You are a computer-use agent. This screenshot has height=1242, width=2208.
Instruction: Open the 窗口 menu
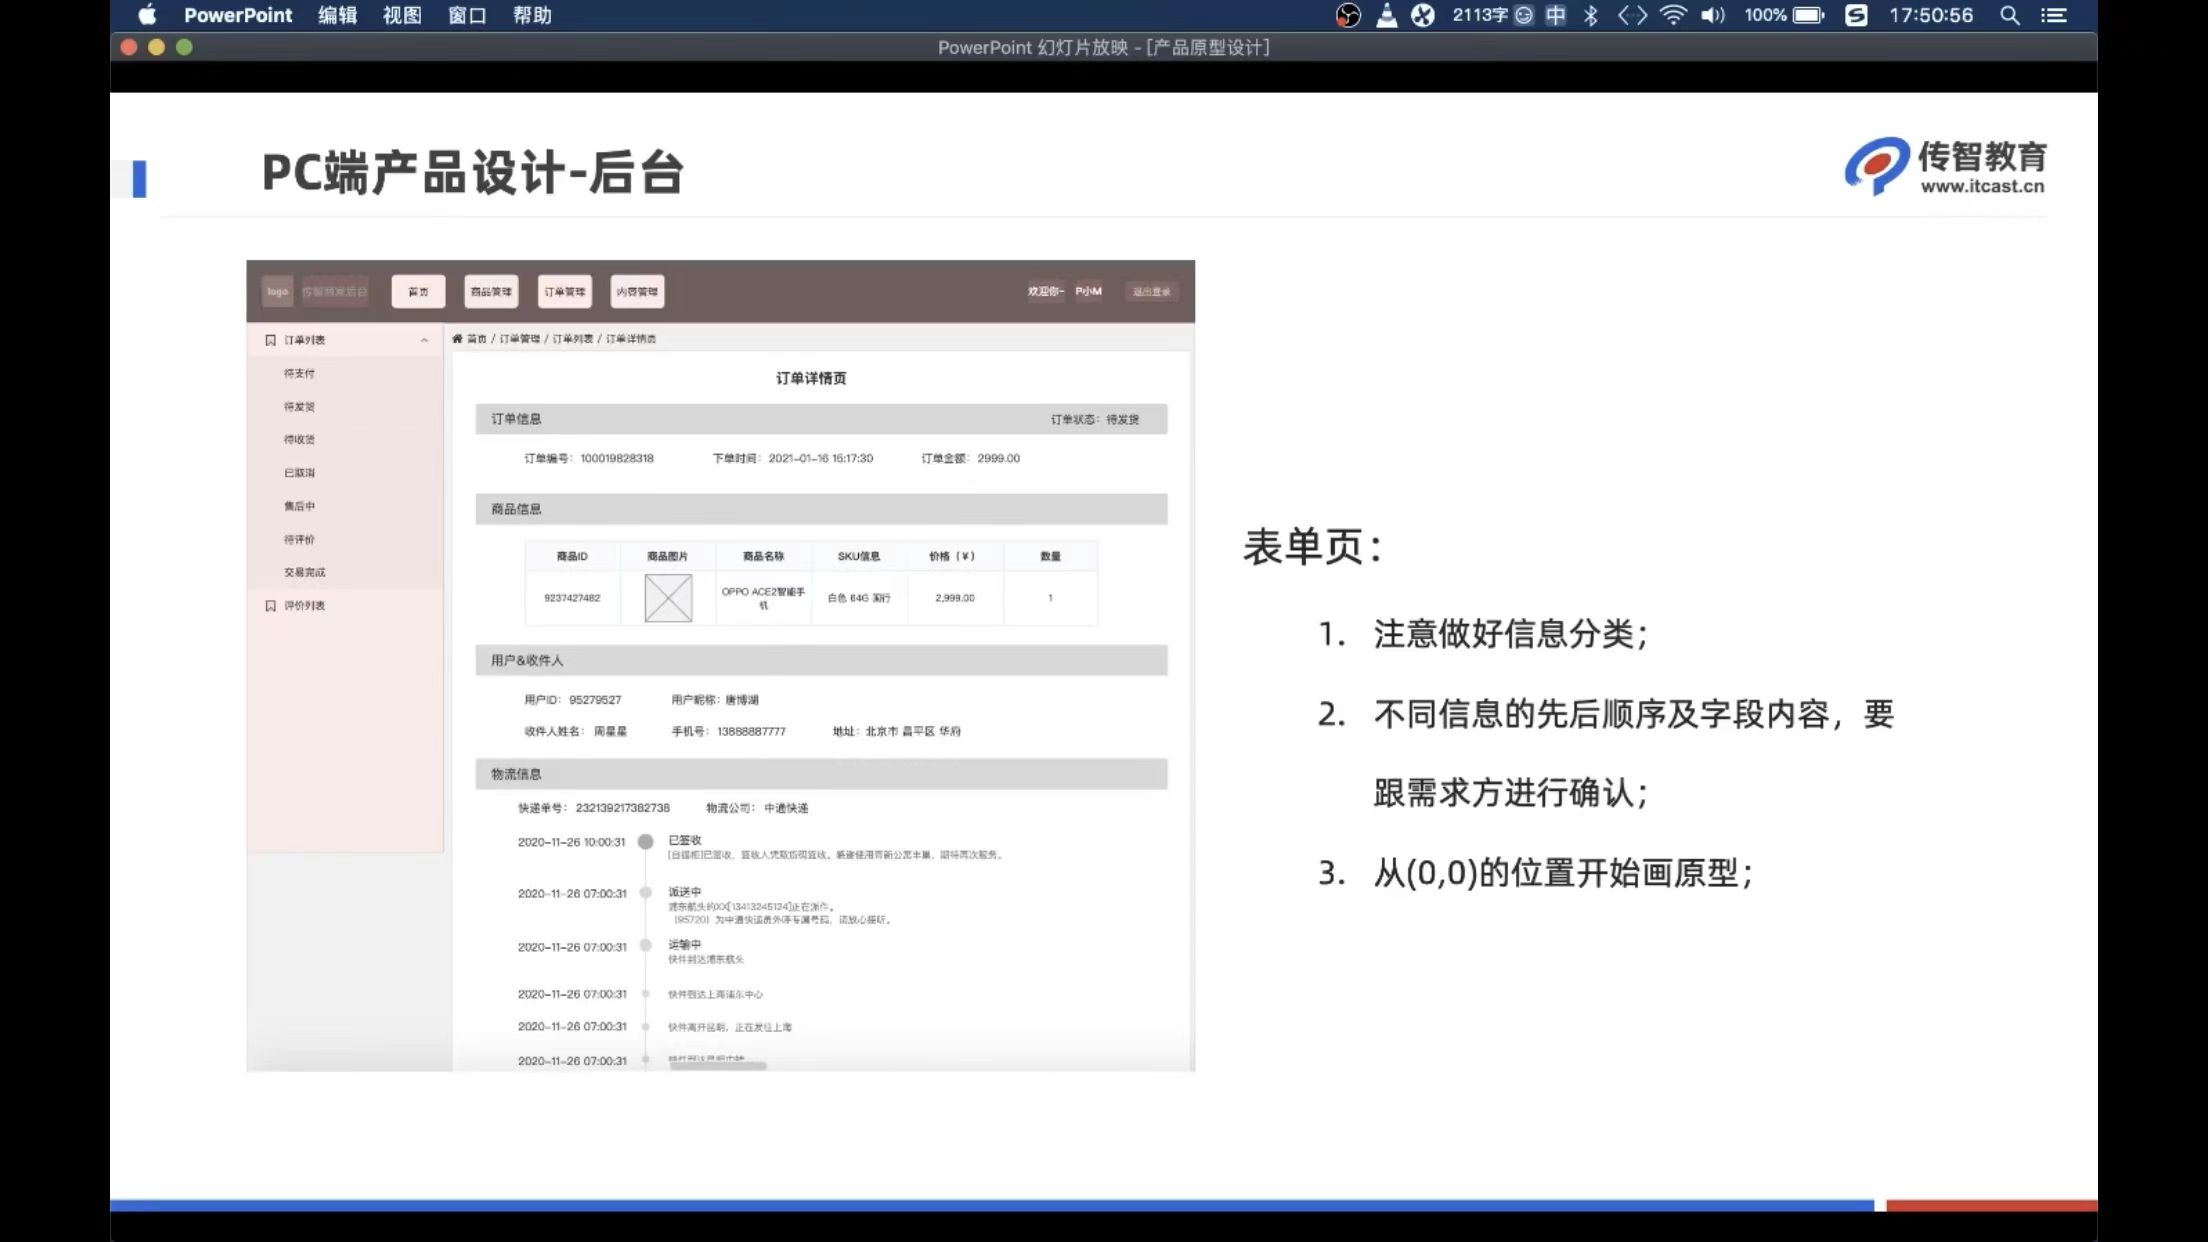(x=467, y=15)
